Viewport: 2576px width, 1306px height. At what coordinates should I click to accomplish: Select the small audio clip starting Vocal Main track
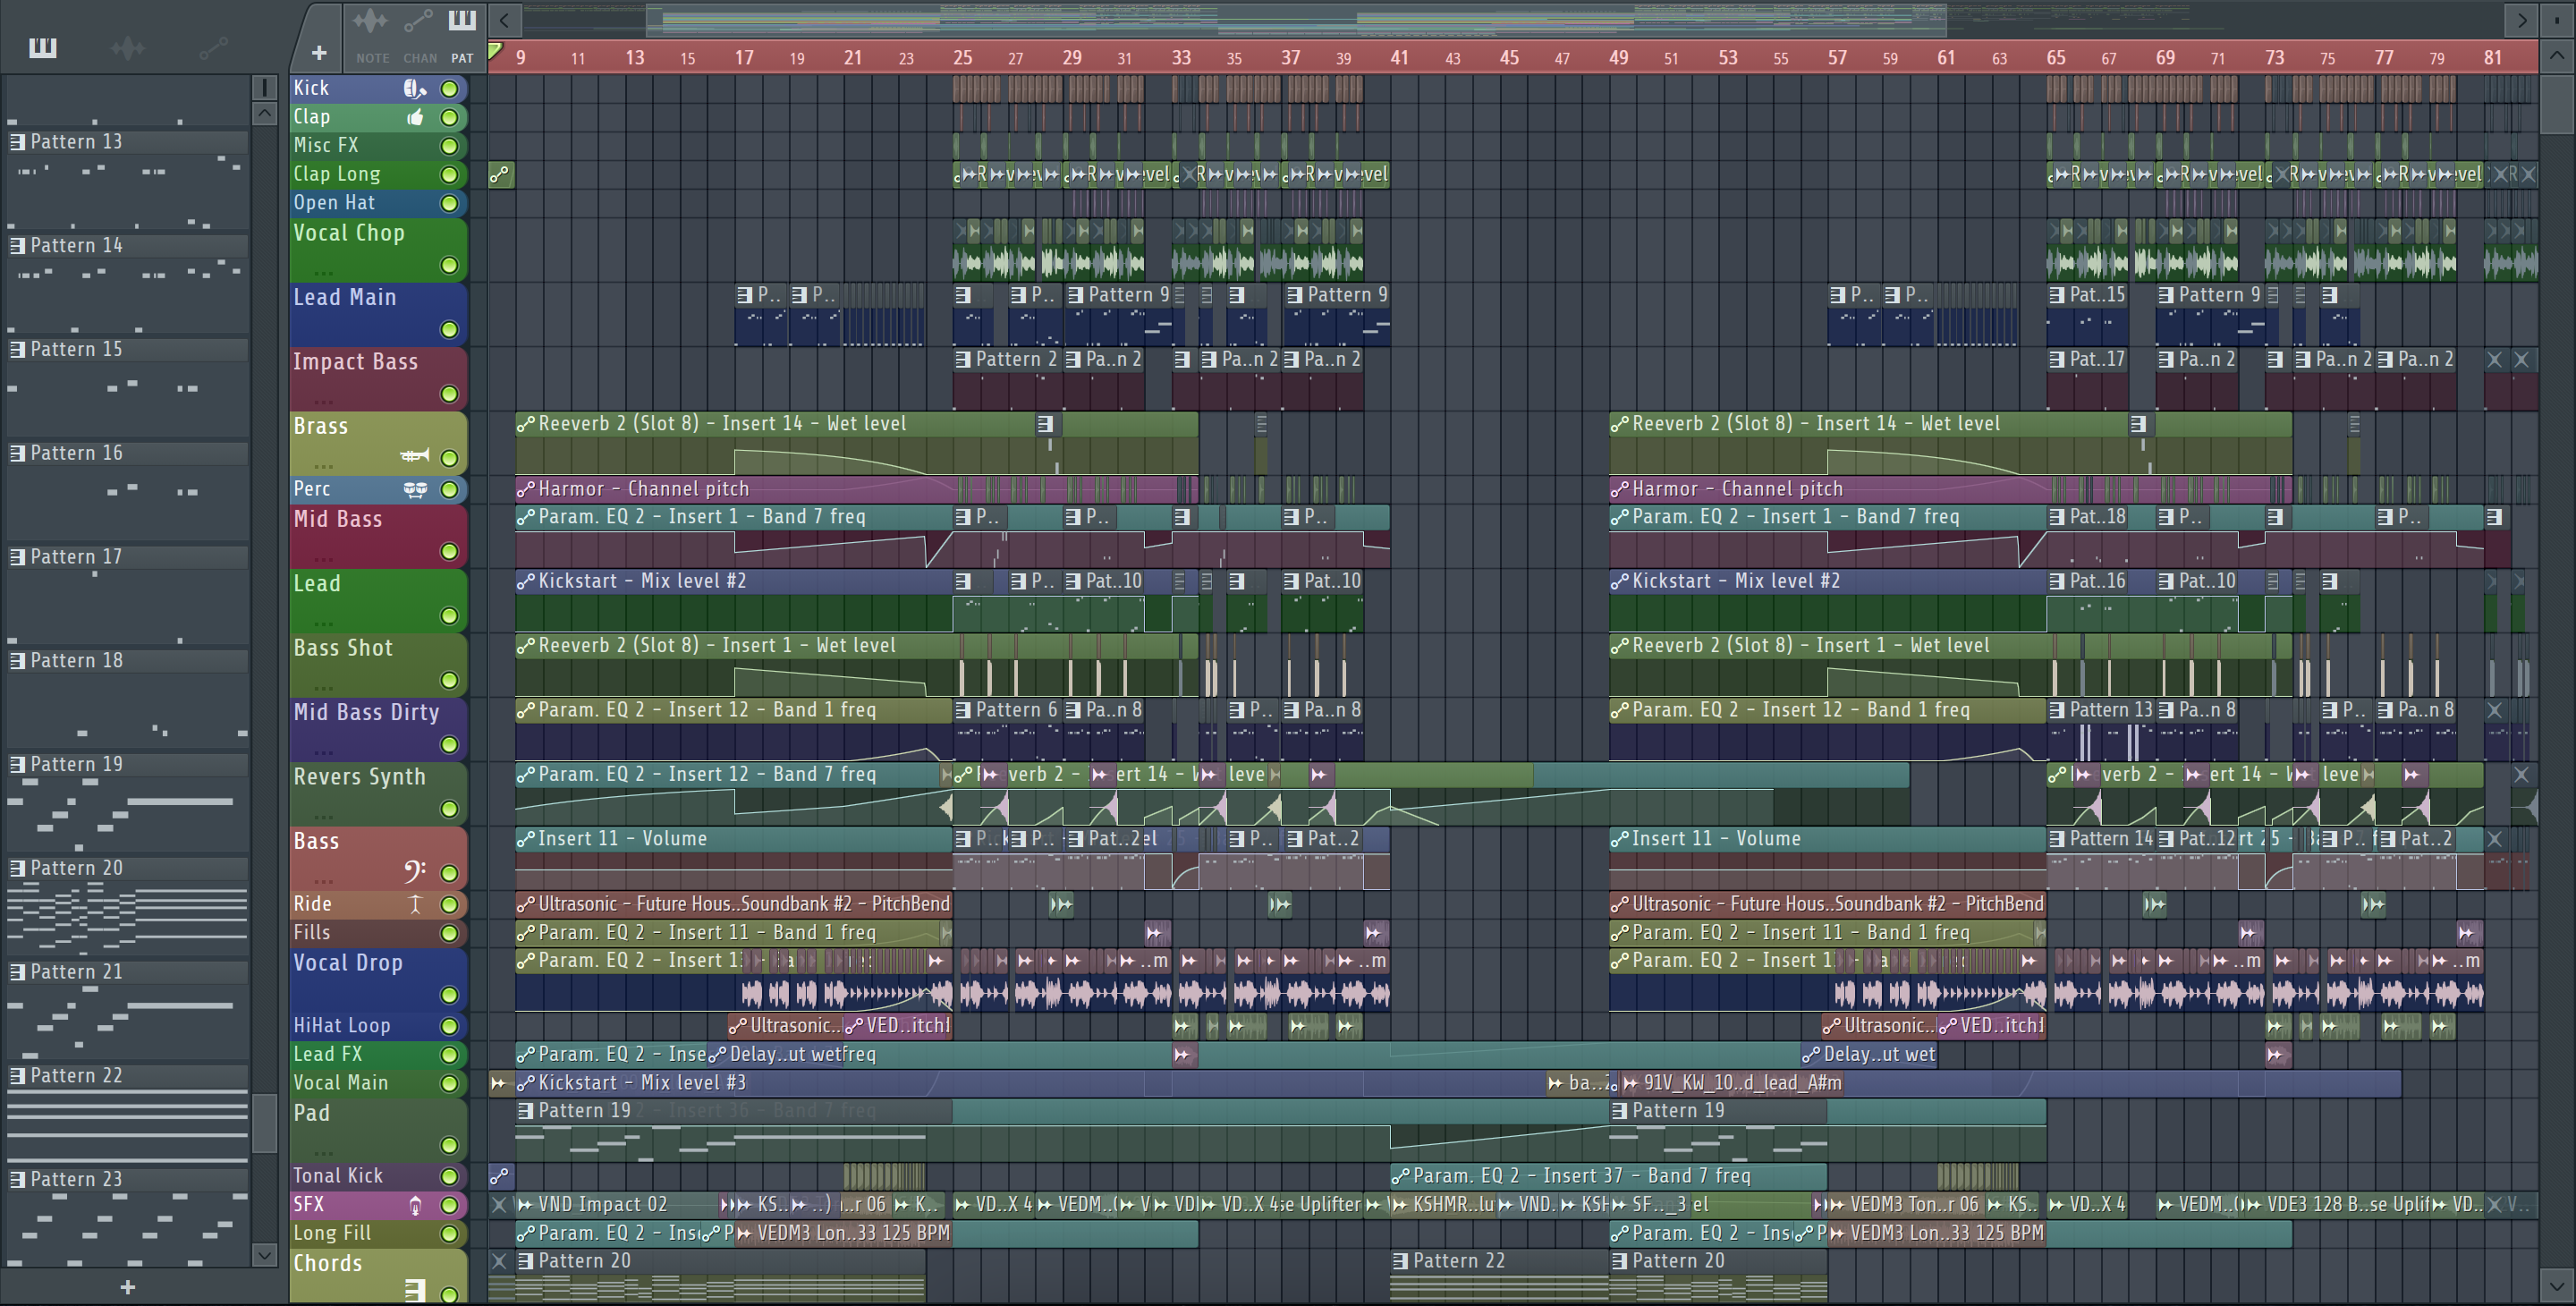tap(501, 1083)
